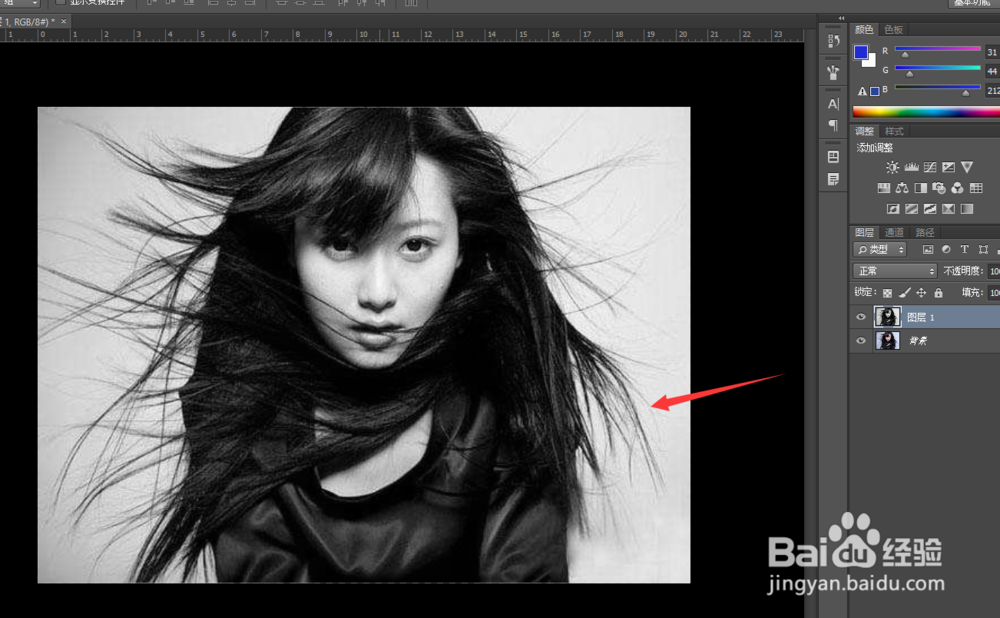Switch to the 调整 tab
Image resolution: width=1000 pixels, height=618 pixels.
tap(864, 131)
